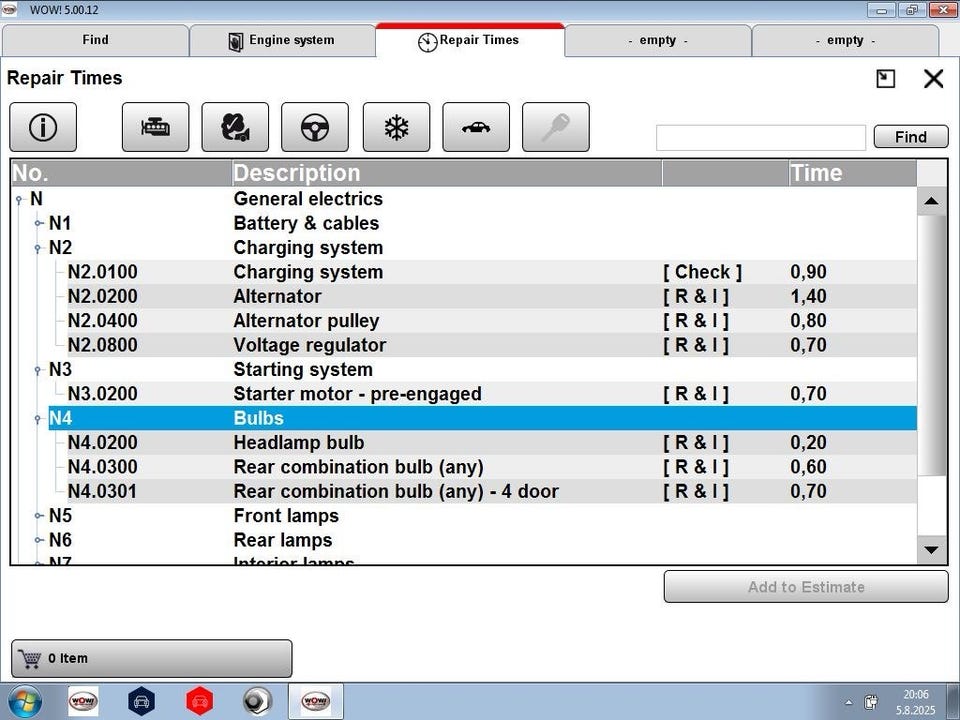
Task: Select the engine category icon
Action: pos(155,128)
